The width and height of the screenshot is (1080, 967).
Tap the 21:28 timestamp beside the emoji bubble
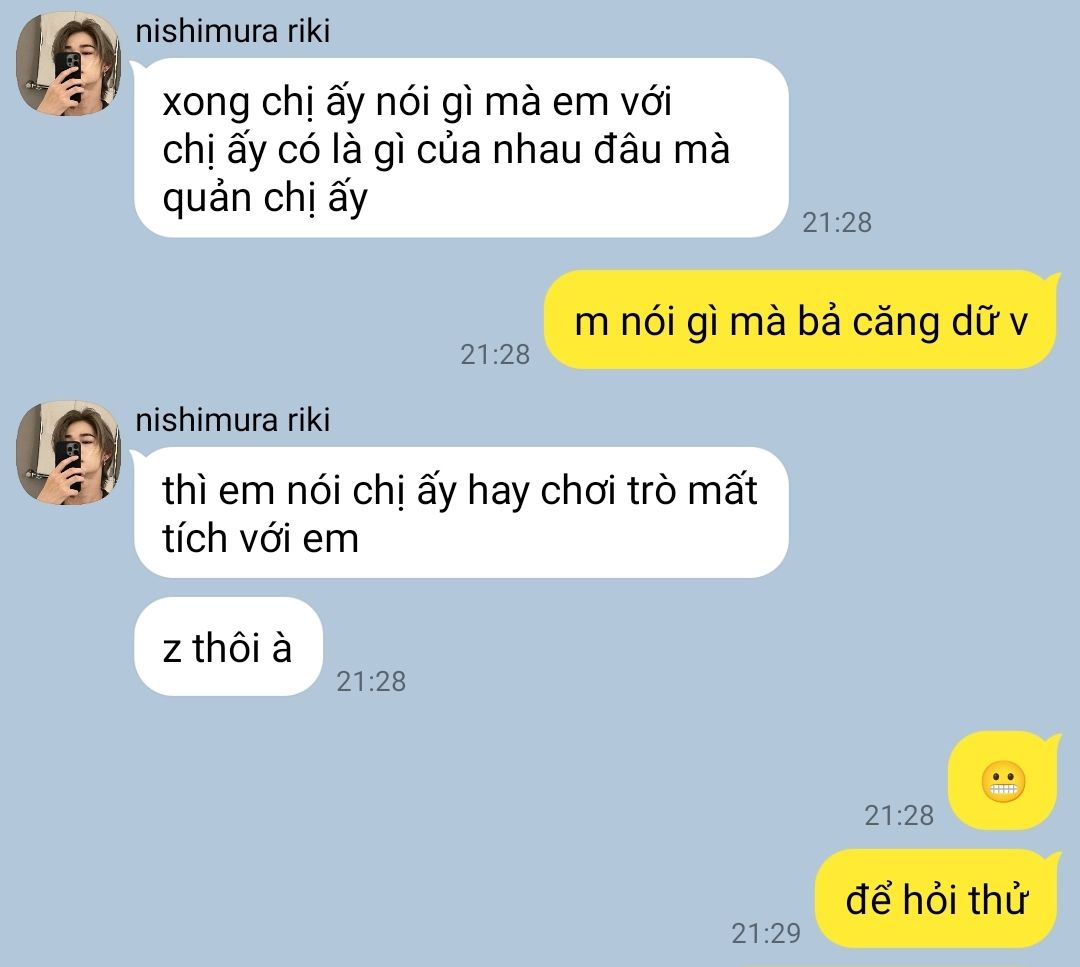tap(899, 815)
